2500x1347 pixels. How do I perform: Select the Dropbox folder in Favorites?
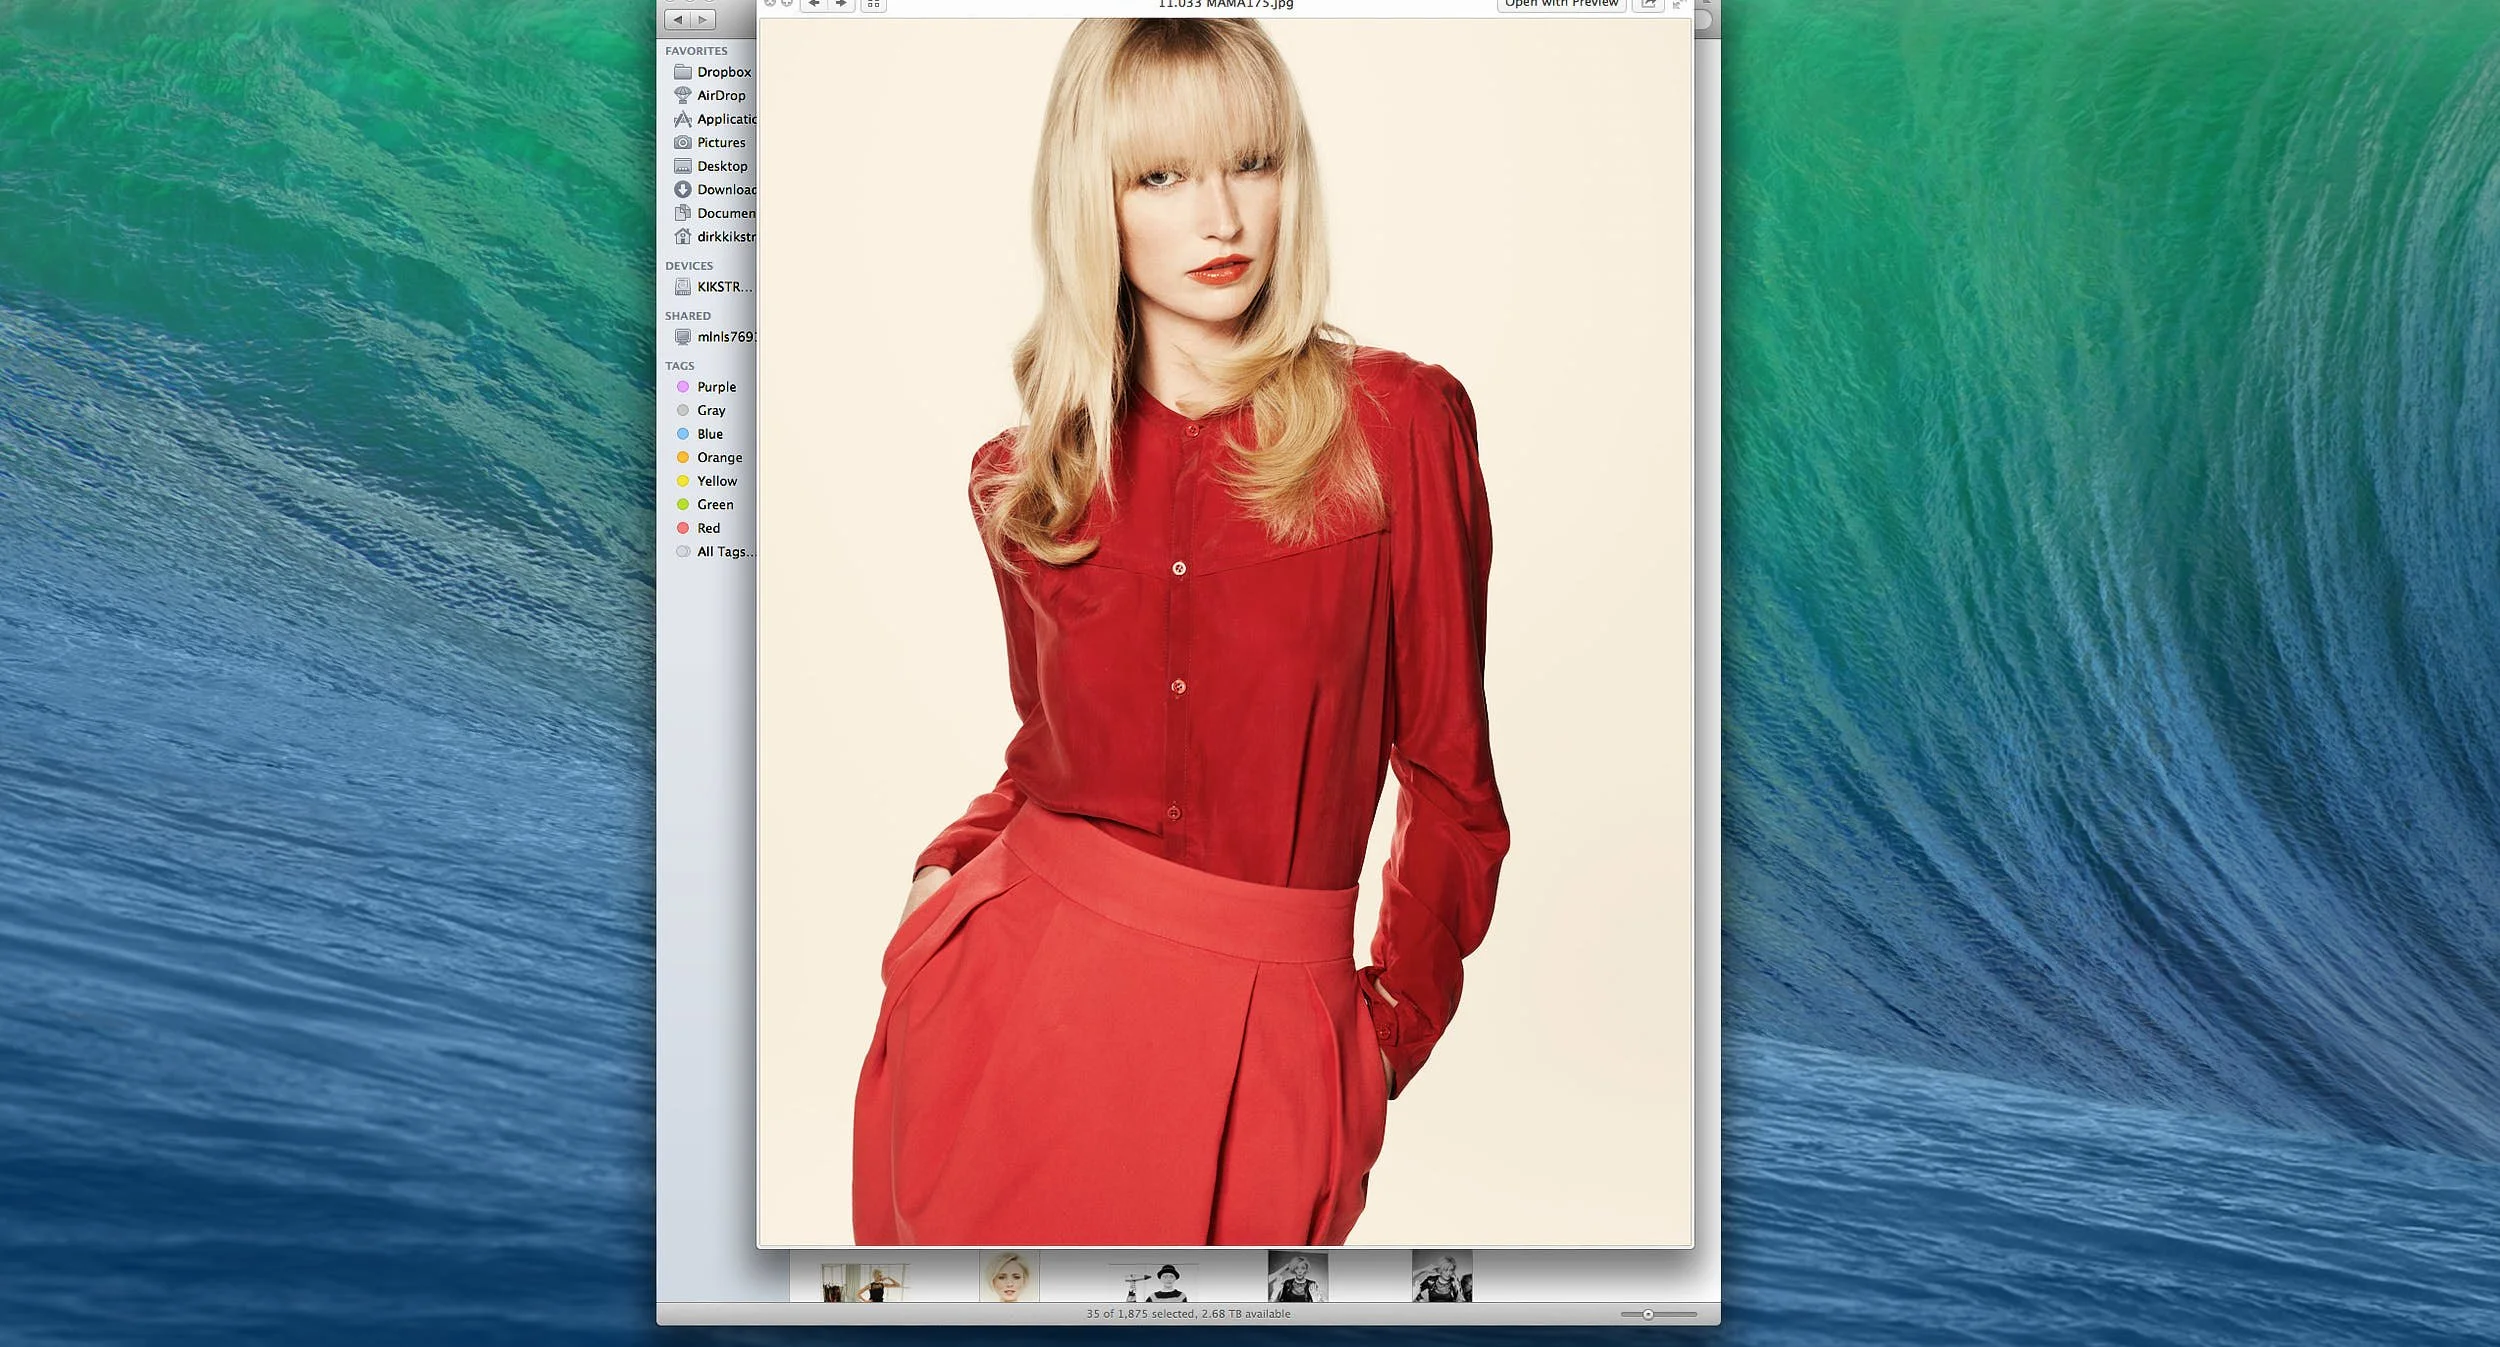coord(724,71)
